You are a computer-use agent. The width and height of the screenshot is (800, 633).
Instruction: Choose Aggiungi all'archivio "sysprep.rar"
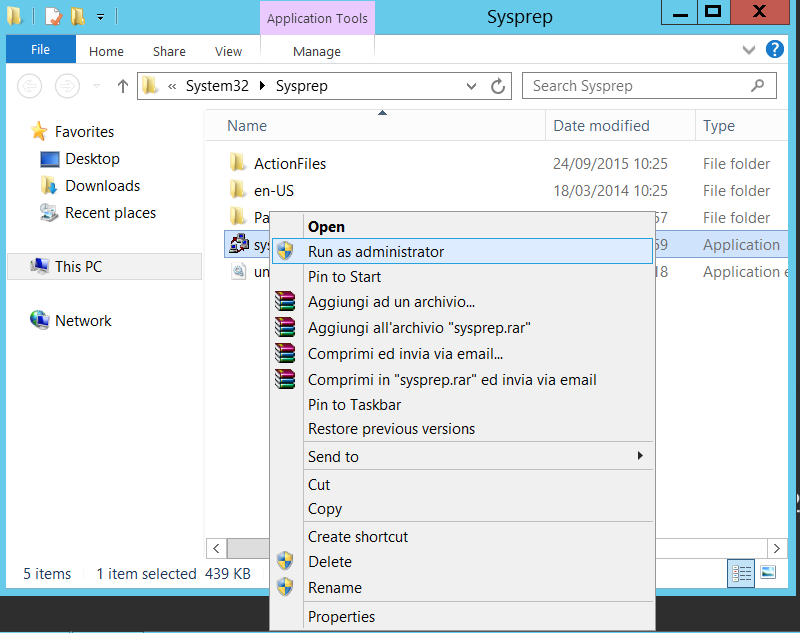point(462,328)
